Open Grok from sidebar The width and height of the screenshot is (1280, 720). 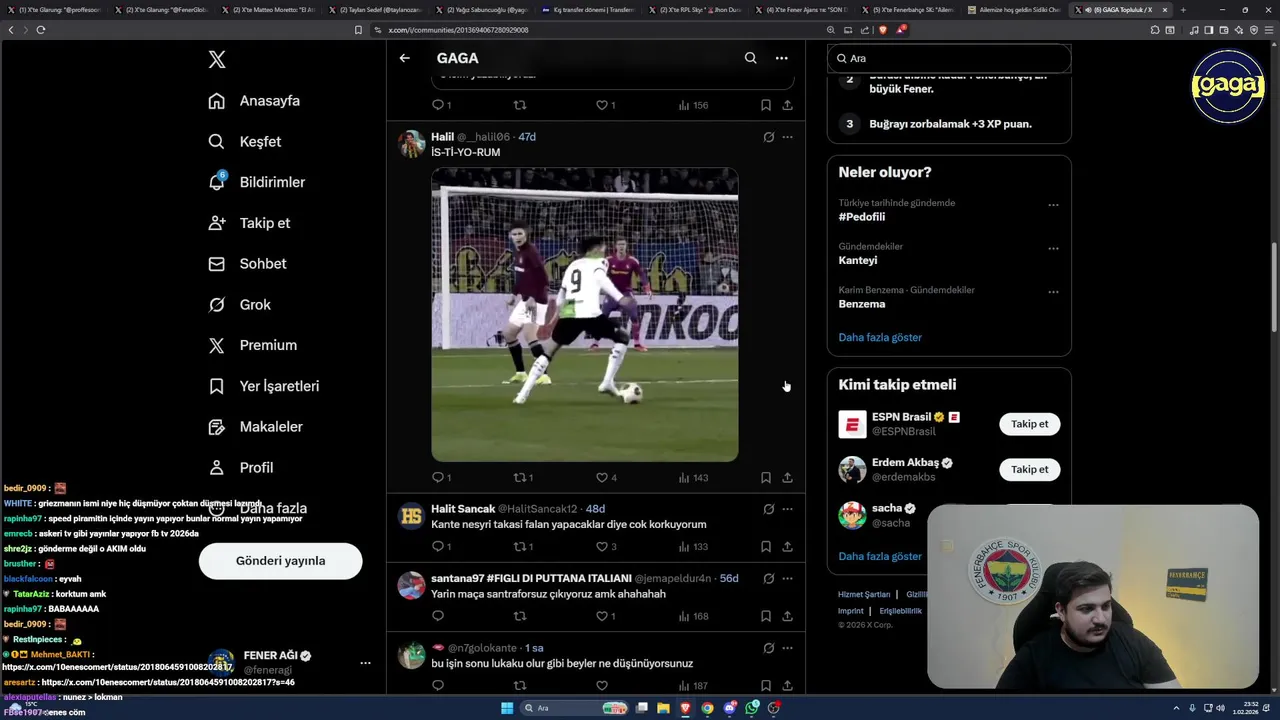click(x=239, y=305)
